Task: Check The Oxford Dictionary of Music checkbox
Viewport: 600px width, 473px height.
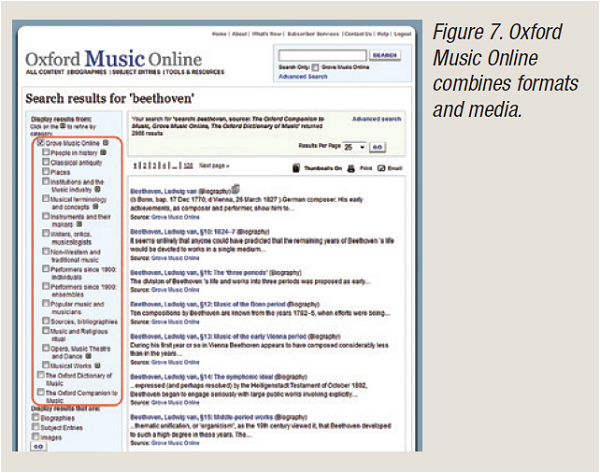Action: pos(41,375)
